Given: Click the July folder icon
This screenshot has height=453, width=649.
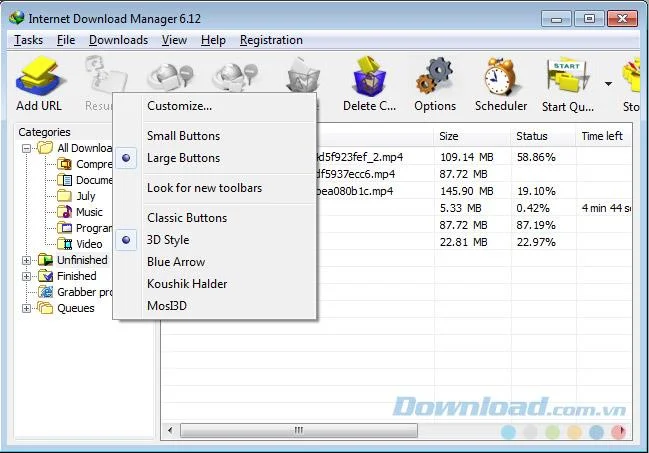Looking at the screenshot, I should point(65,195).
